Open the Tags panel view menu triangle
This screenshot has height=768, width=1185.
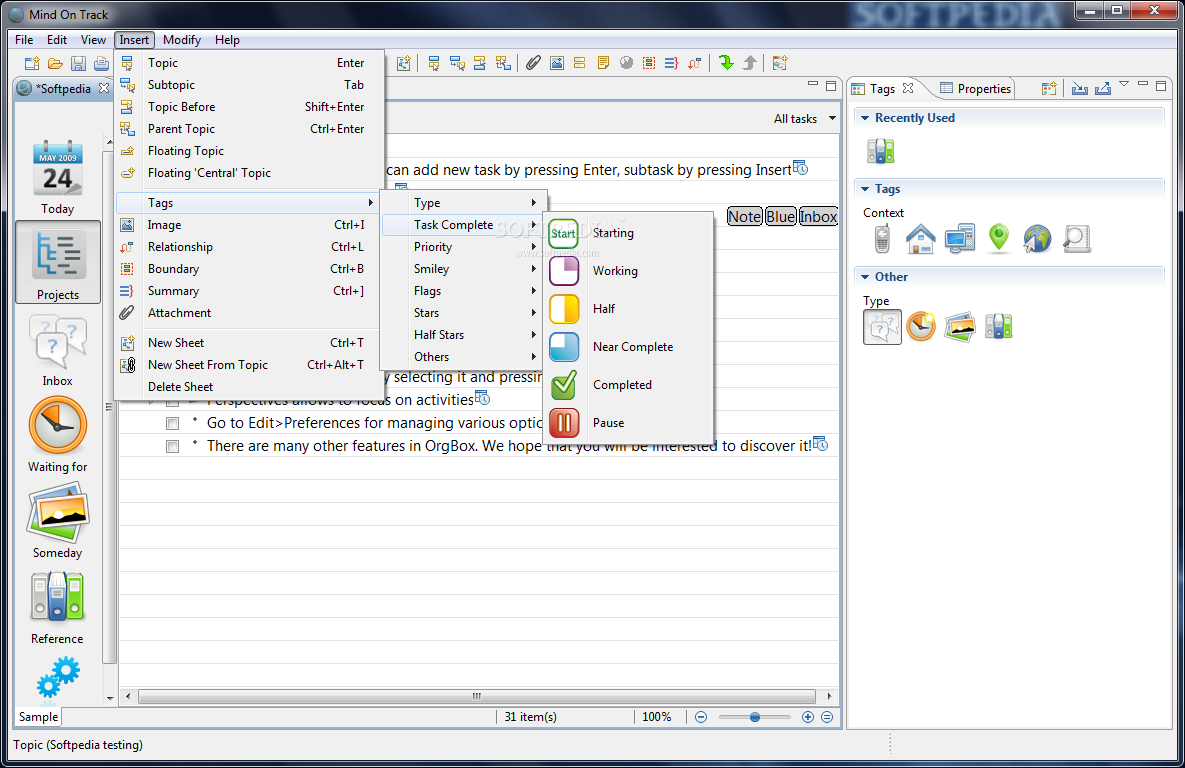(x=1124, y=84)
